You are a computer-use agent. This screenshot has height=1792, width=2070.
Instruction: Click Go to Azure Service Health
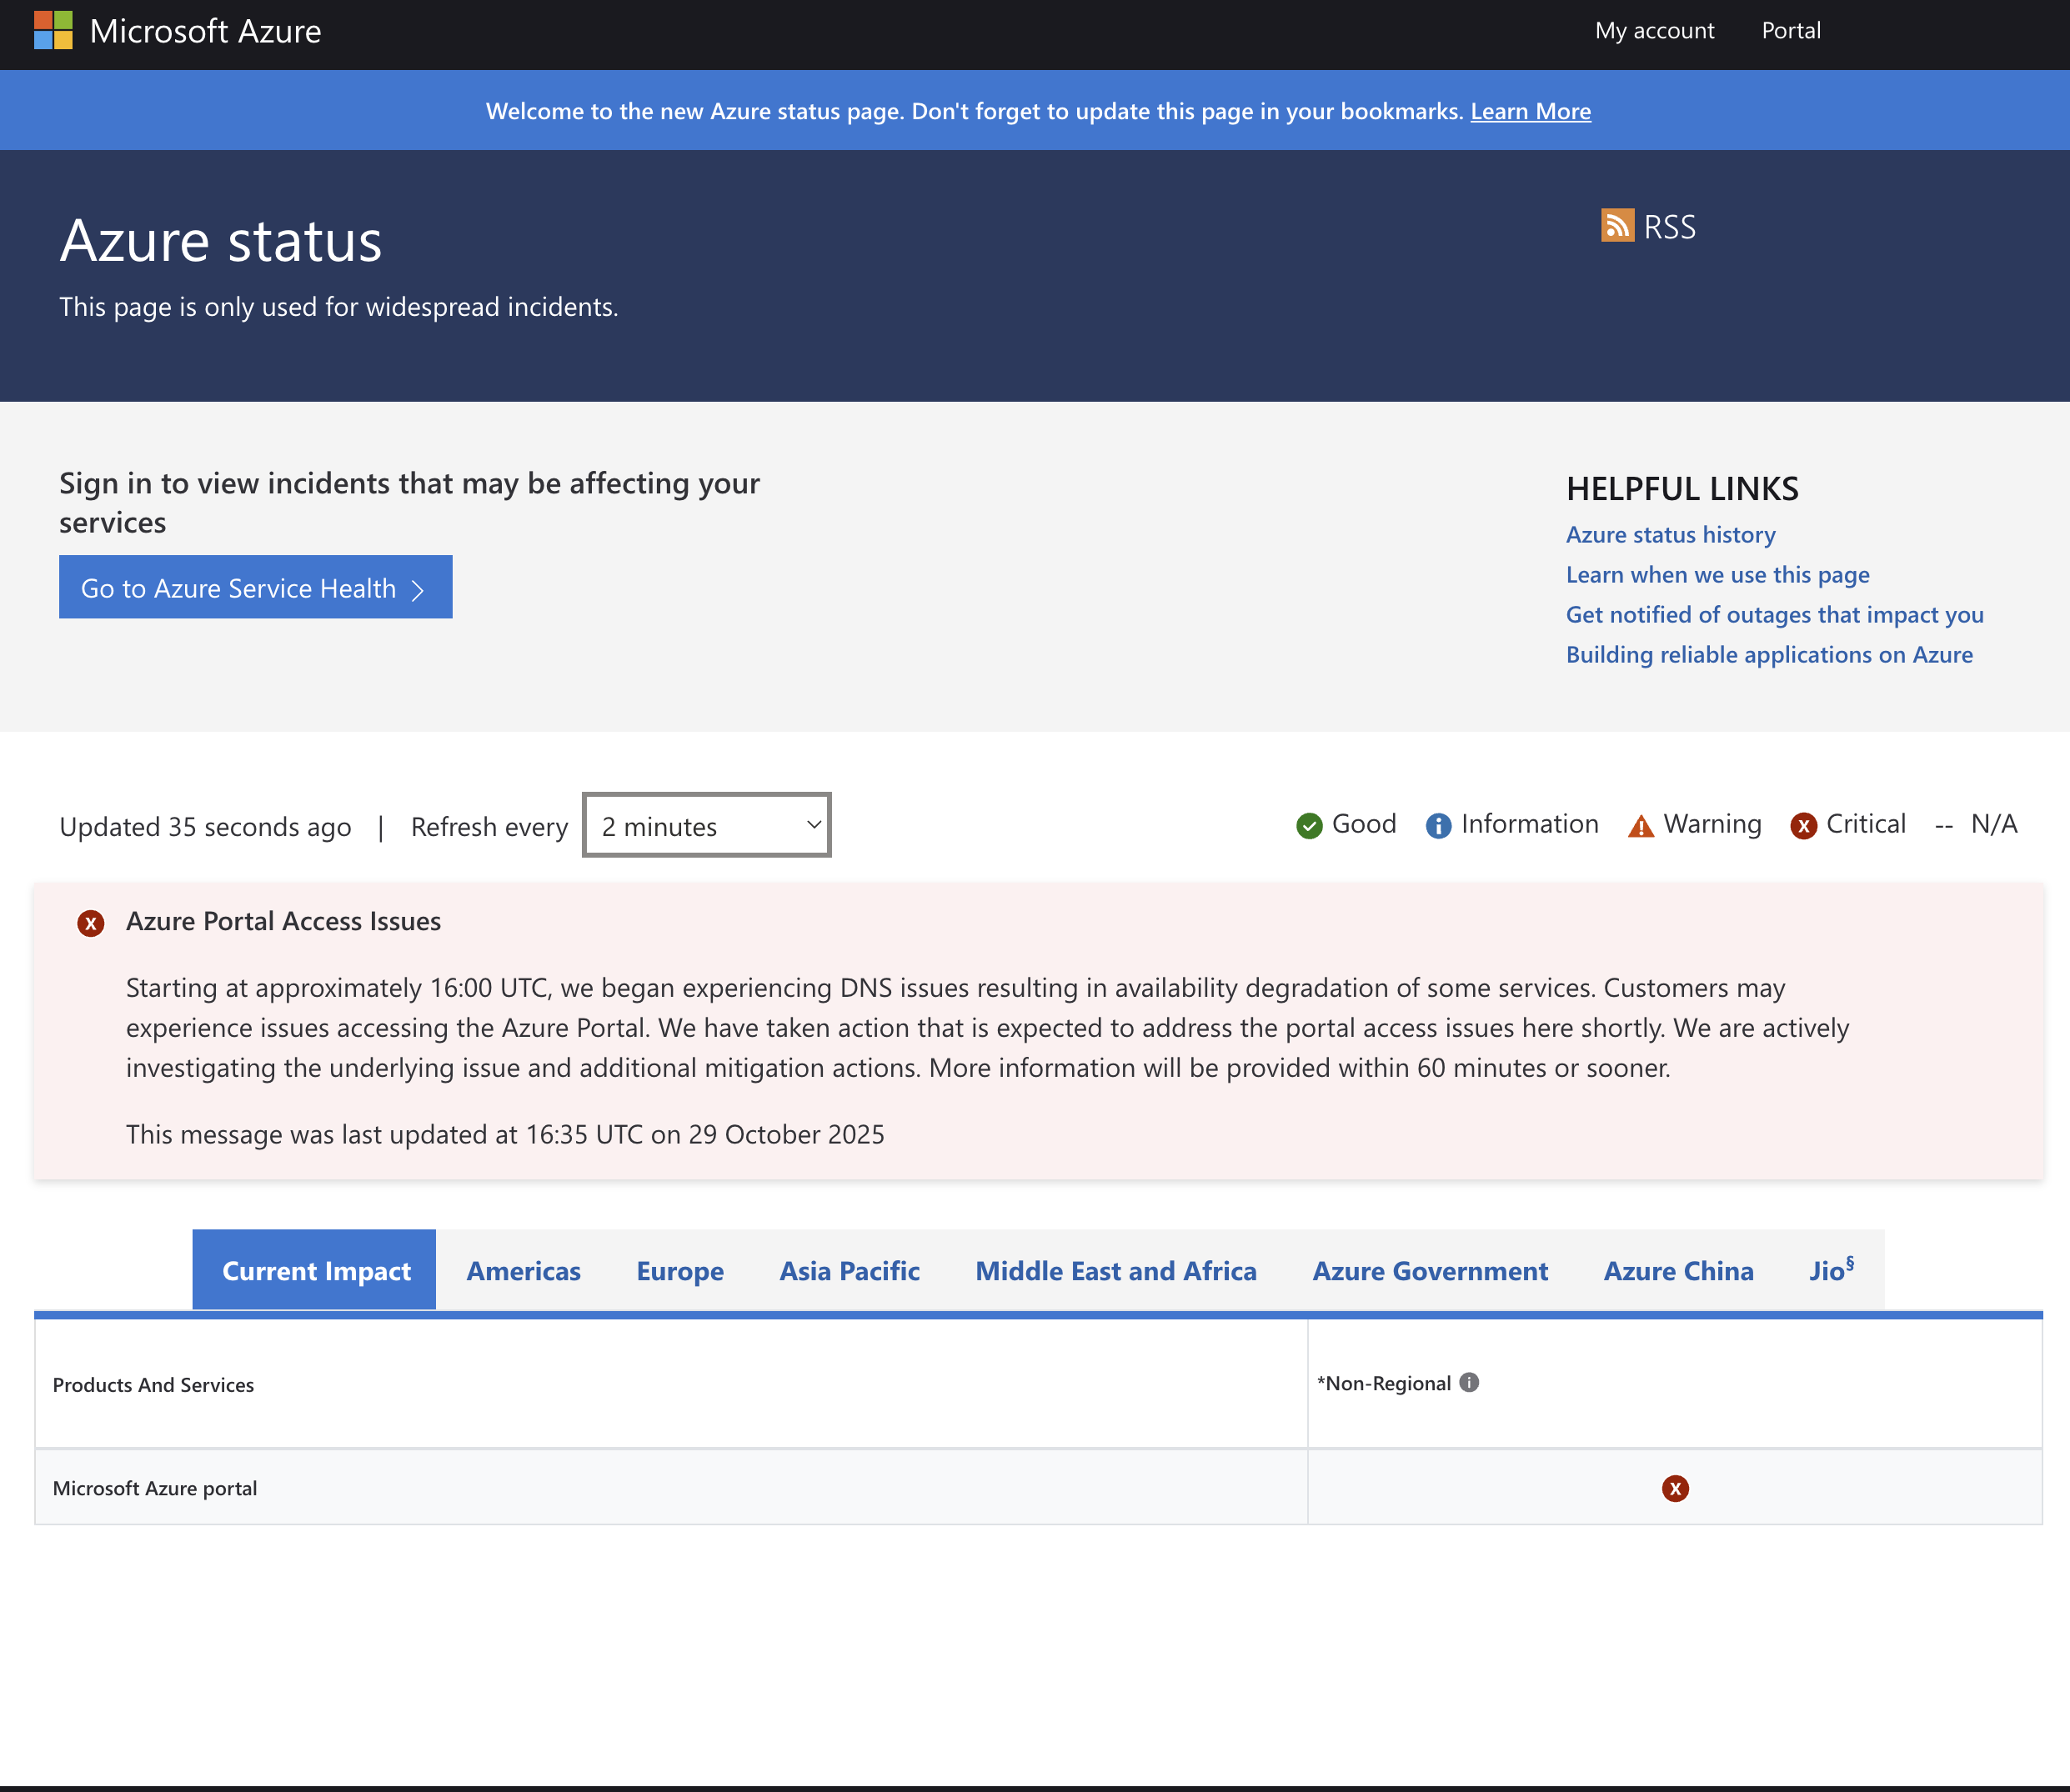255,587
